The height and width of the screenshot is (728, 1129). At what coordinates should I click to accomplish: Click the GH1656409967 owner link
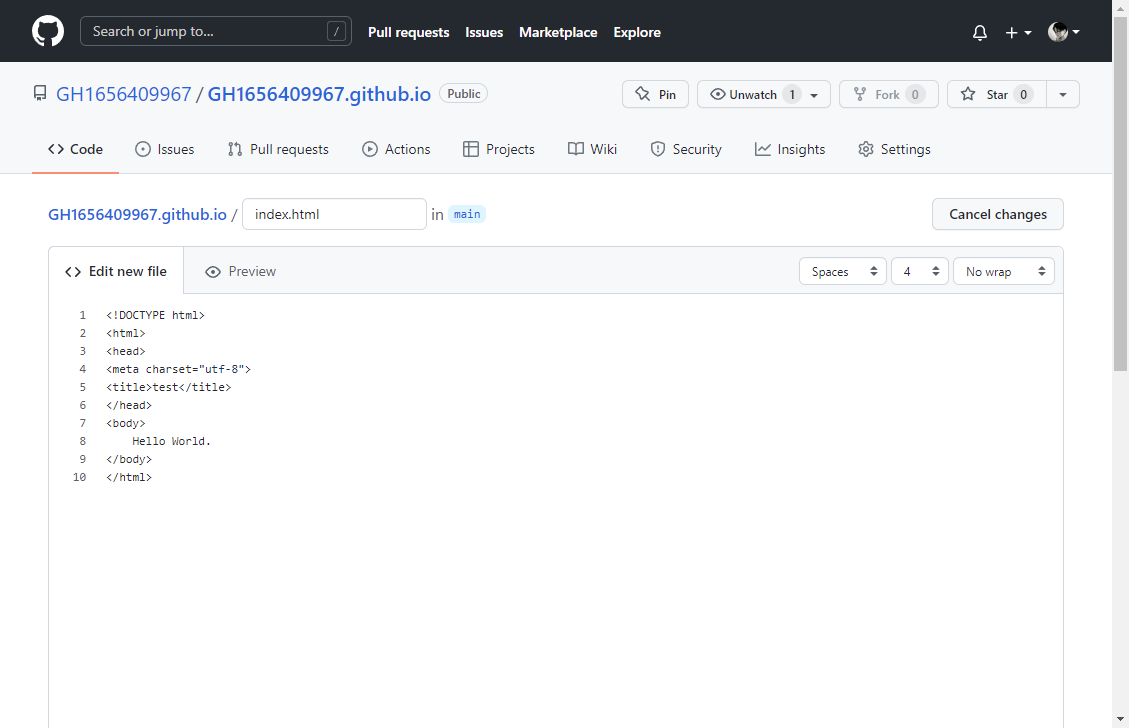coord(123,94)
